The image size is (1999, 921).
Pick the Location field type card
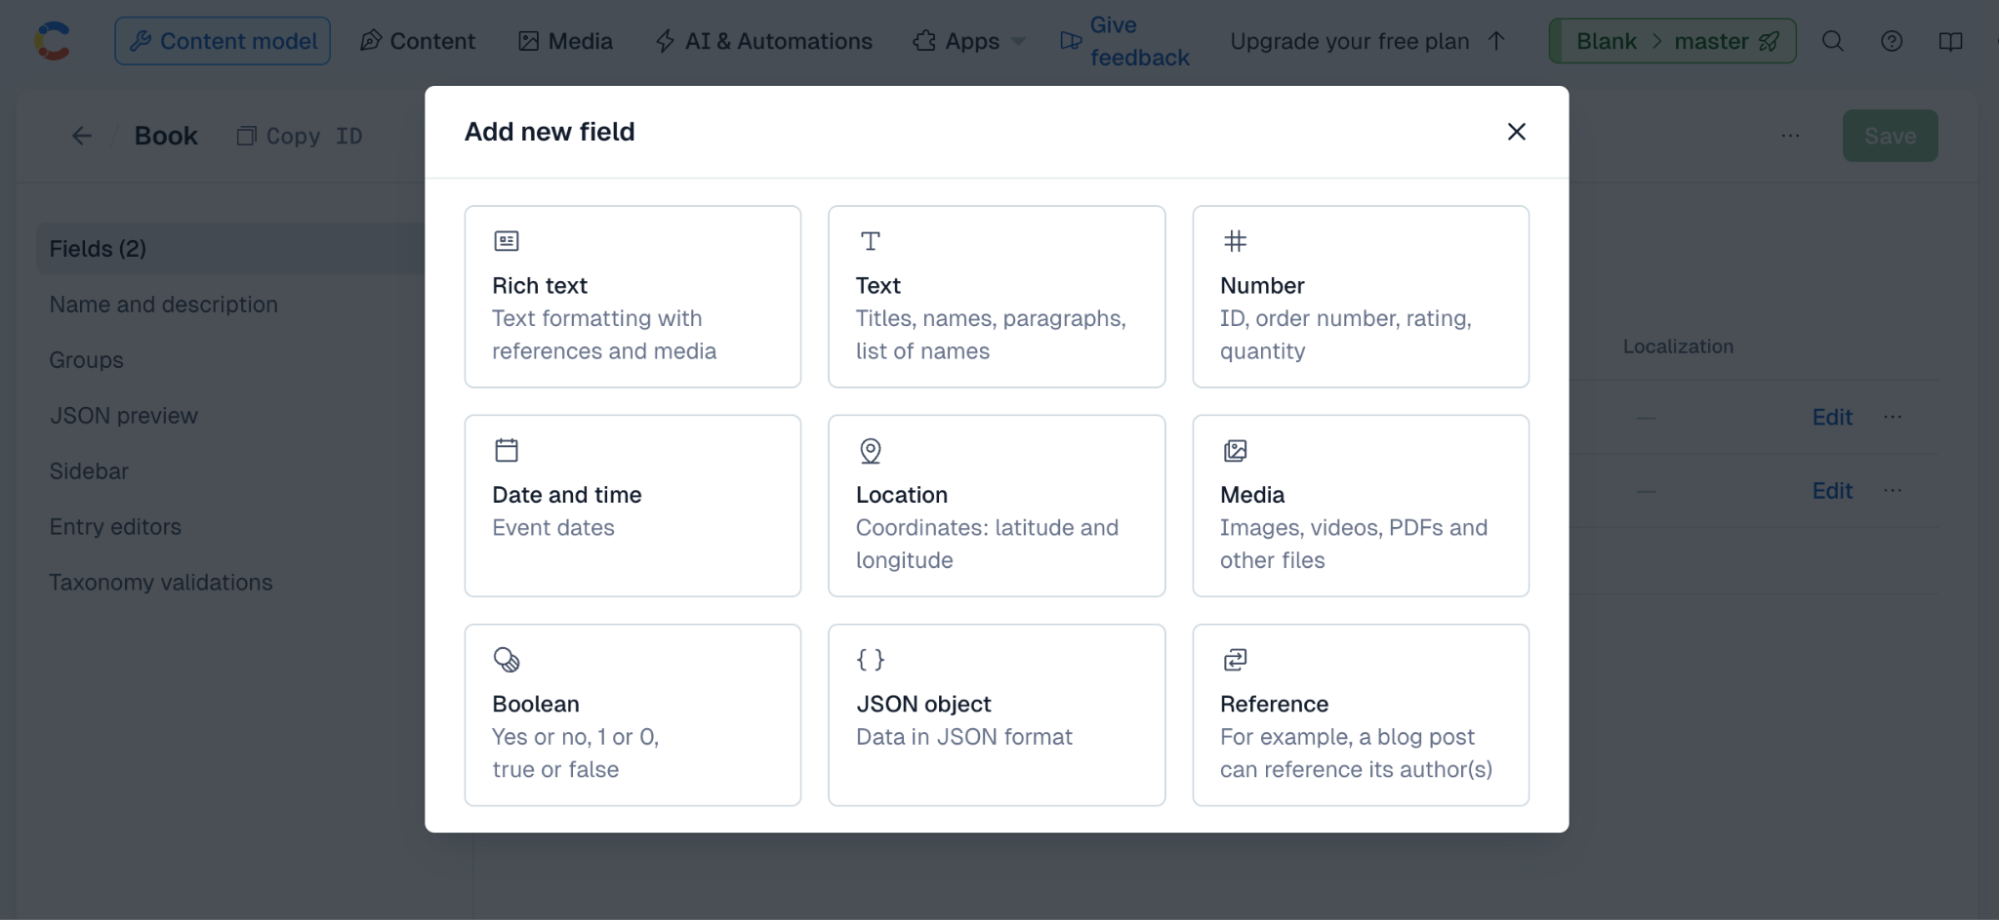pyautogui.click(x=996, y=506)
